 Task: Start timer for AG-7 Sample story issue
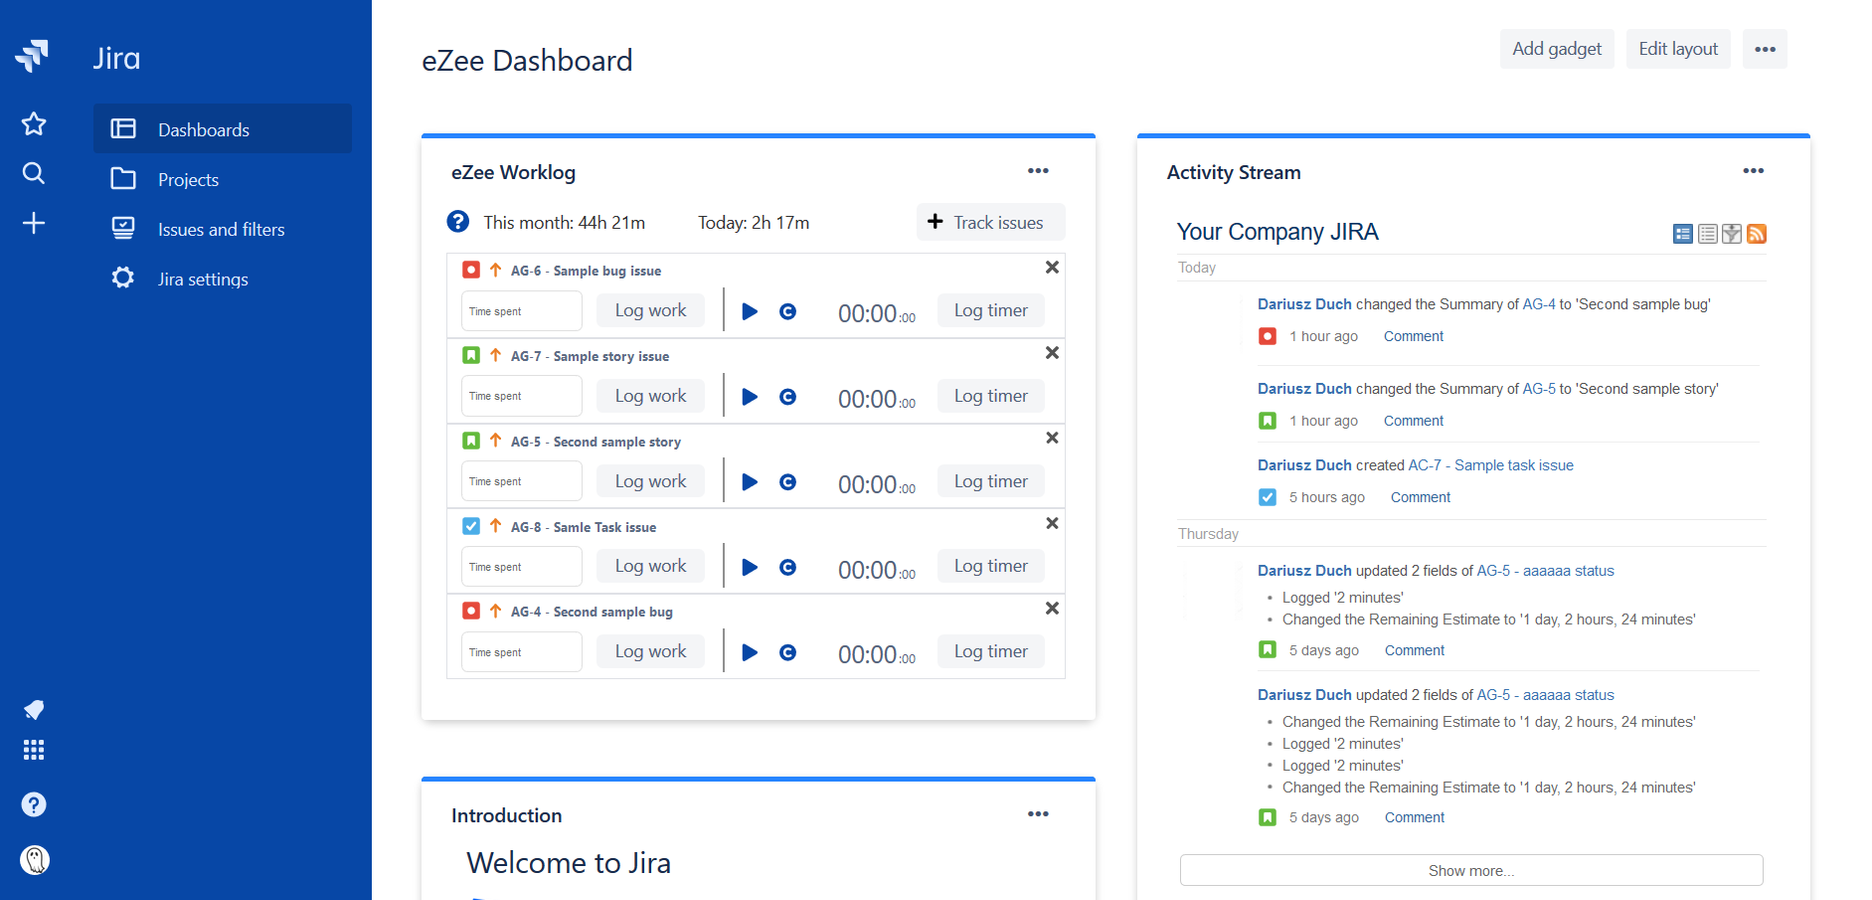tap(750, 397)
